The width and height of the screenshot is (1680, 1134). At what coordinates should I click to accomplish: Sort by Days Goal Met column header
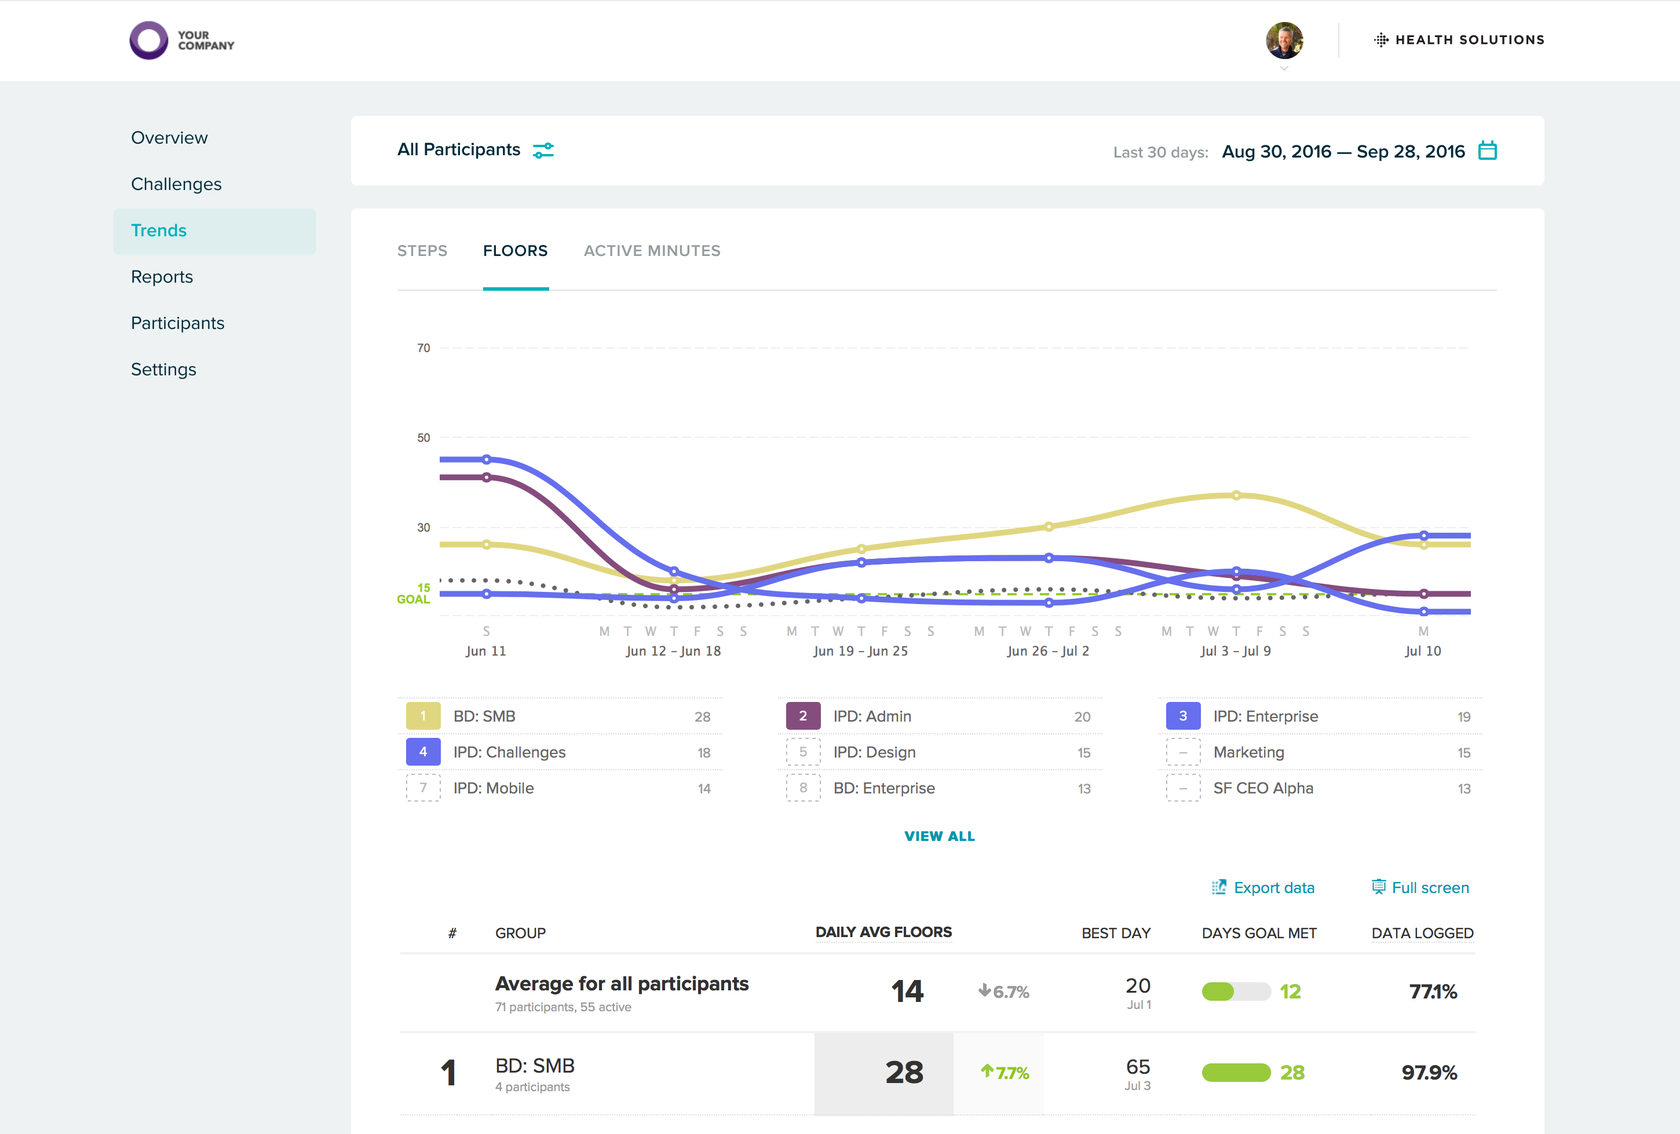[1259, 933]
